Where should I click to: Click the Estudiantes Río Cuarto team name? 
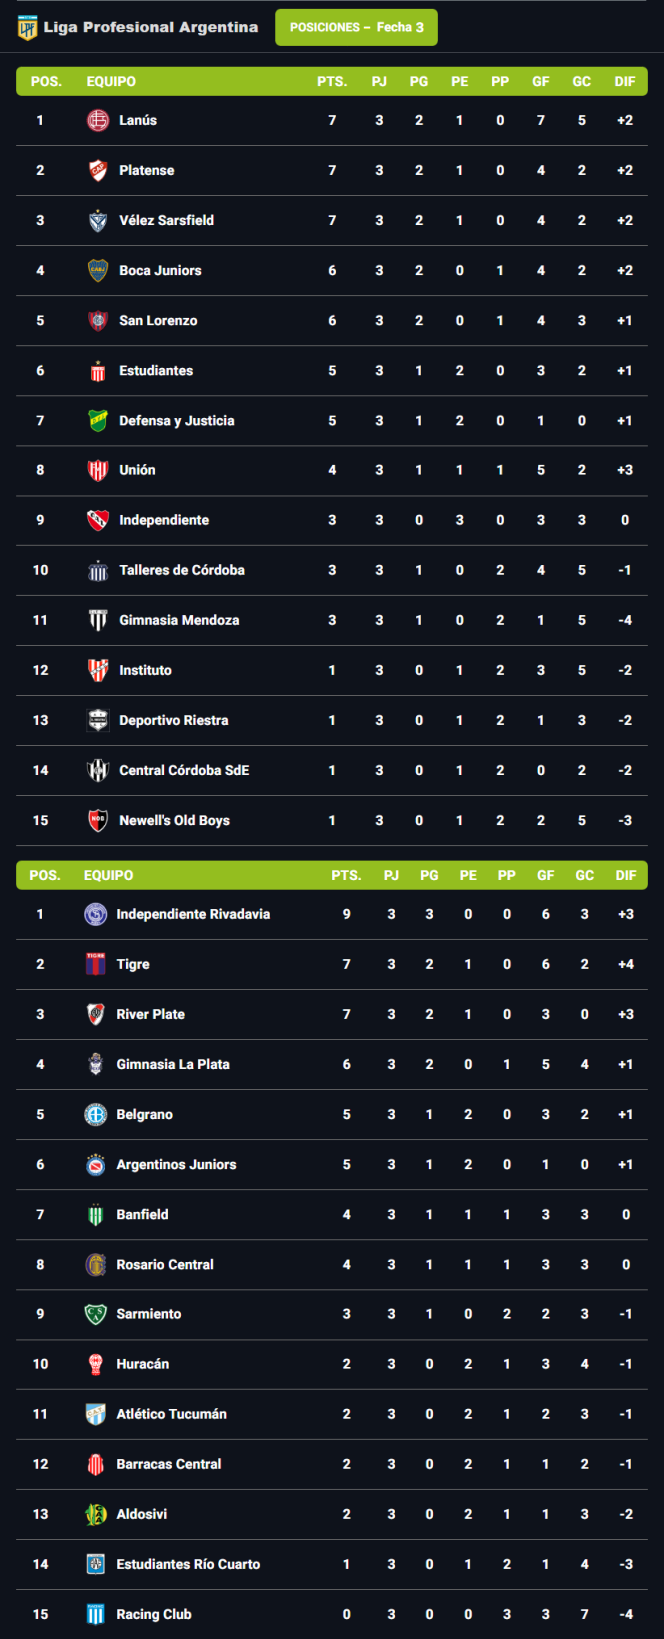(x=188, y=1564)
